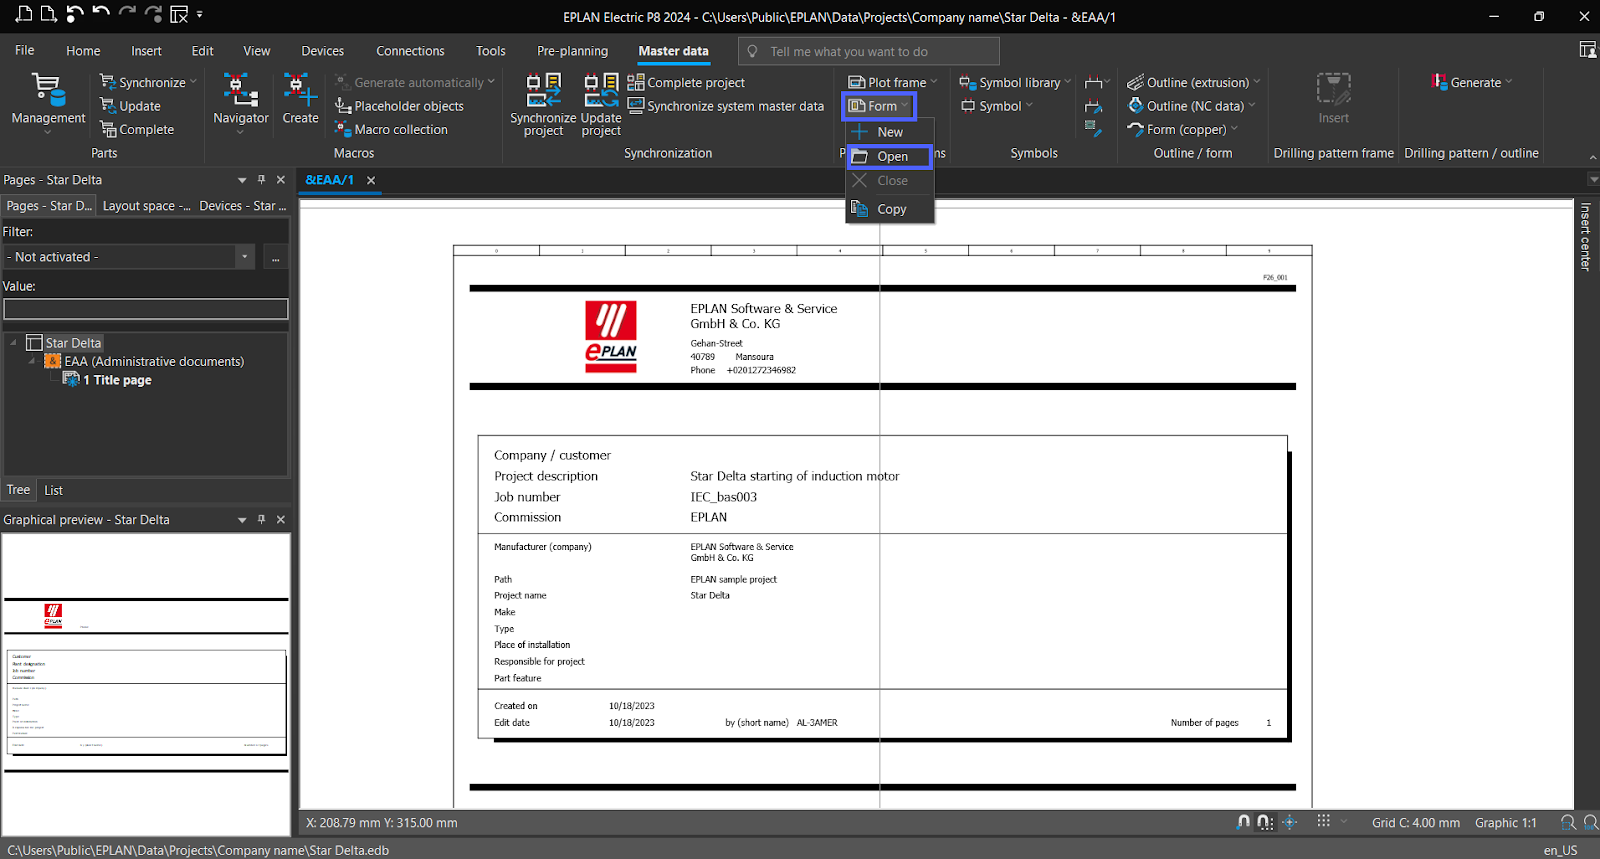The height and width of the screenshot is (859, 1600).
Task: Open the filter settings ellipsis button
Action: (275, 257)
